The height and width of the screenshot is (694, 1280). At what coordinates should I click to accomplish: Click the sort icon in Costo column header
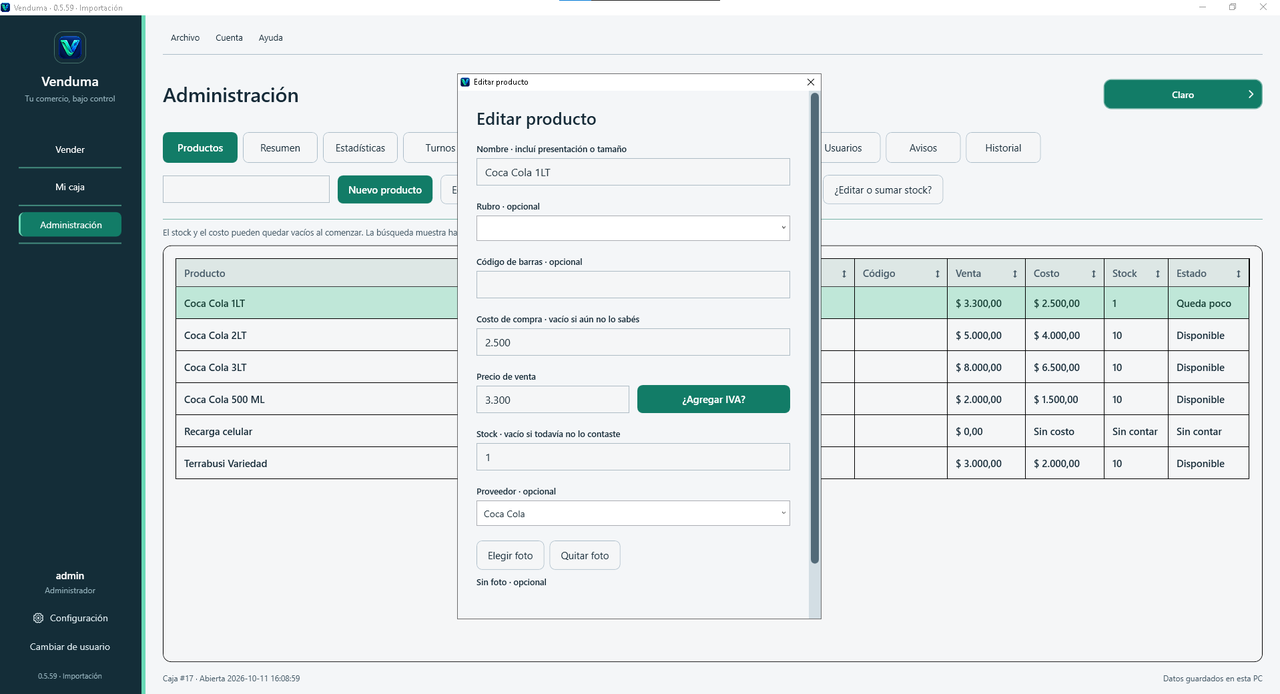tap(1093, 274)
